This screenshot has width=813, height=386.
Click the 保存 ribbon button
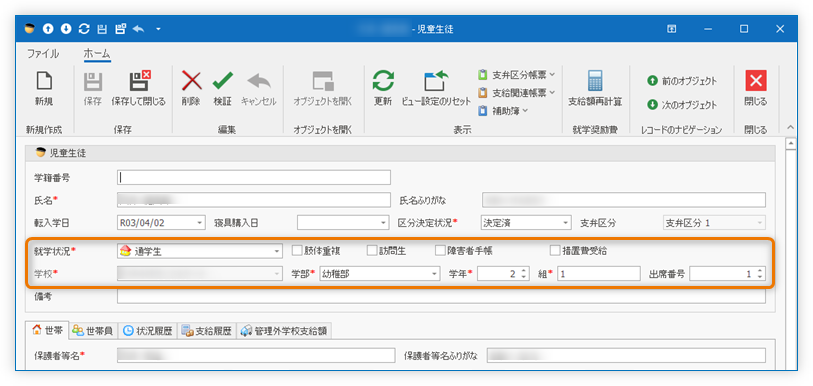(93, 89)
